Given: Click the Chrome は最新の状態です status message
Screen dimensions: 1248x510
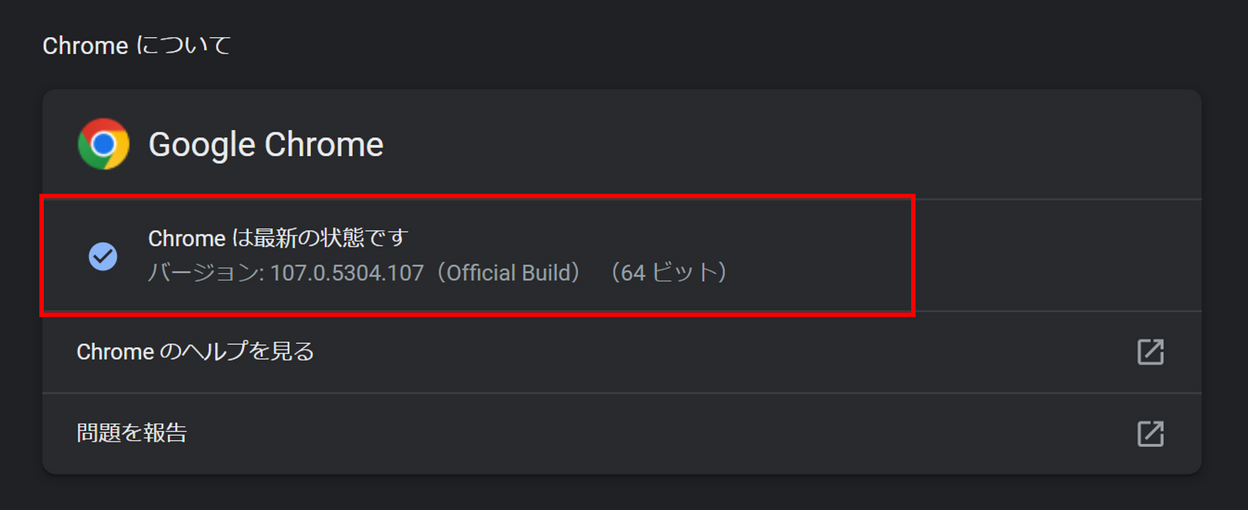Looking at the screenshot, I should tap(279, 238).
